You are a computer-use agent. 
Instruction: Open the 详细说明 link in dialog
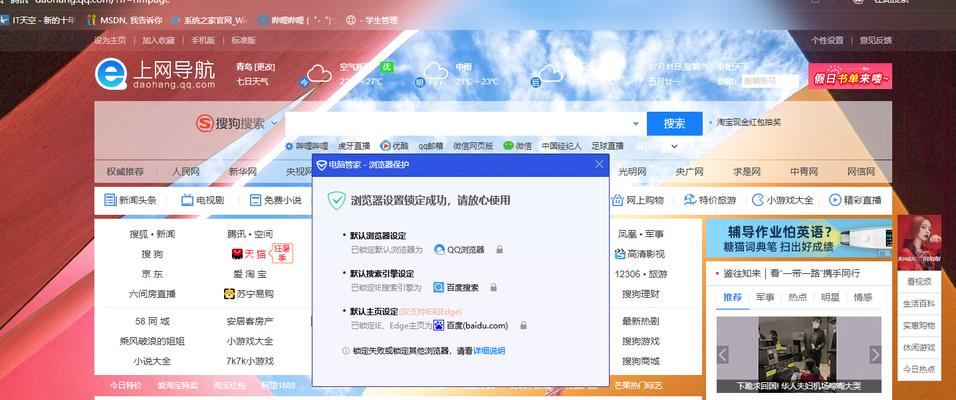click(x=490, y=351)
